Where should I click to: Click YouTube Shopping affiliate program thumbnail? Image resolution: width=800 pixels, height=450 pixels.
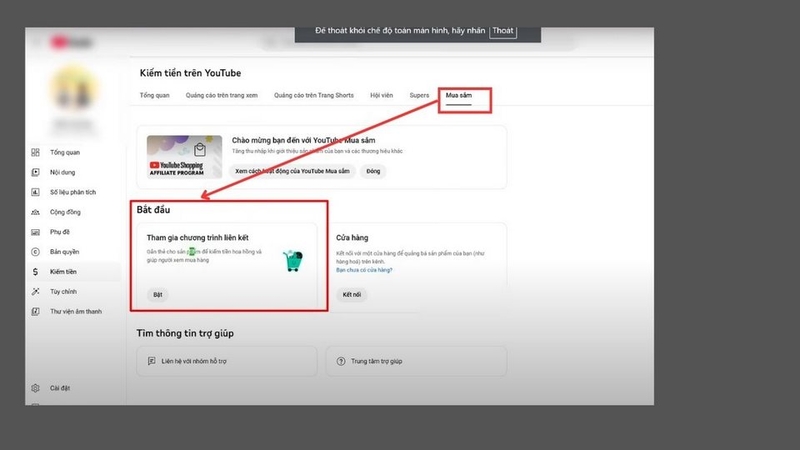(x=184, y=157)
